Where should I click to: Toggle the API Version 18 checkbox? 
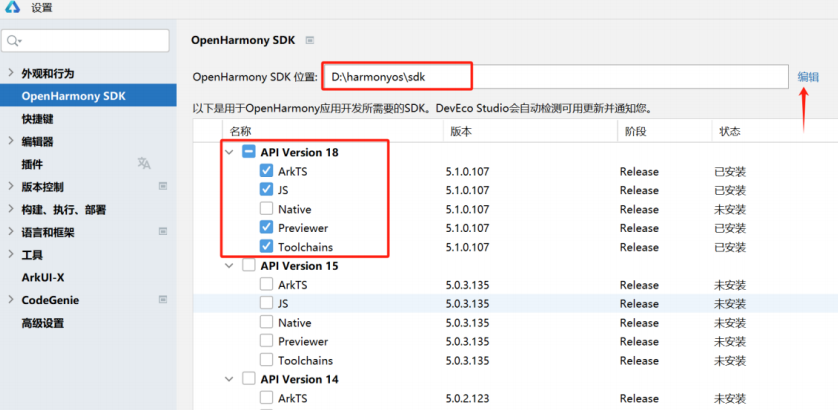pyautogui.click(x=249, y=152)
